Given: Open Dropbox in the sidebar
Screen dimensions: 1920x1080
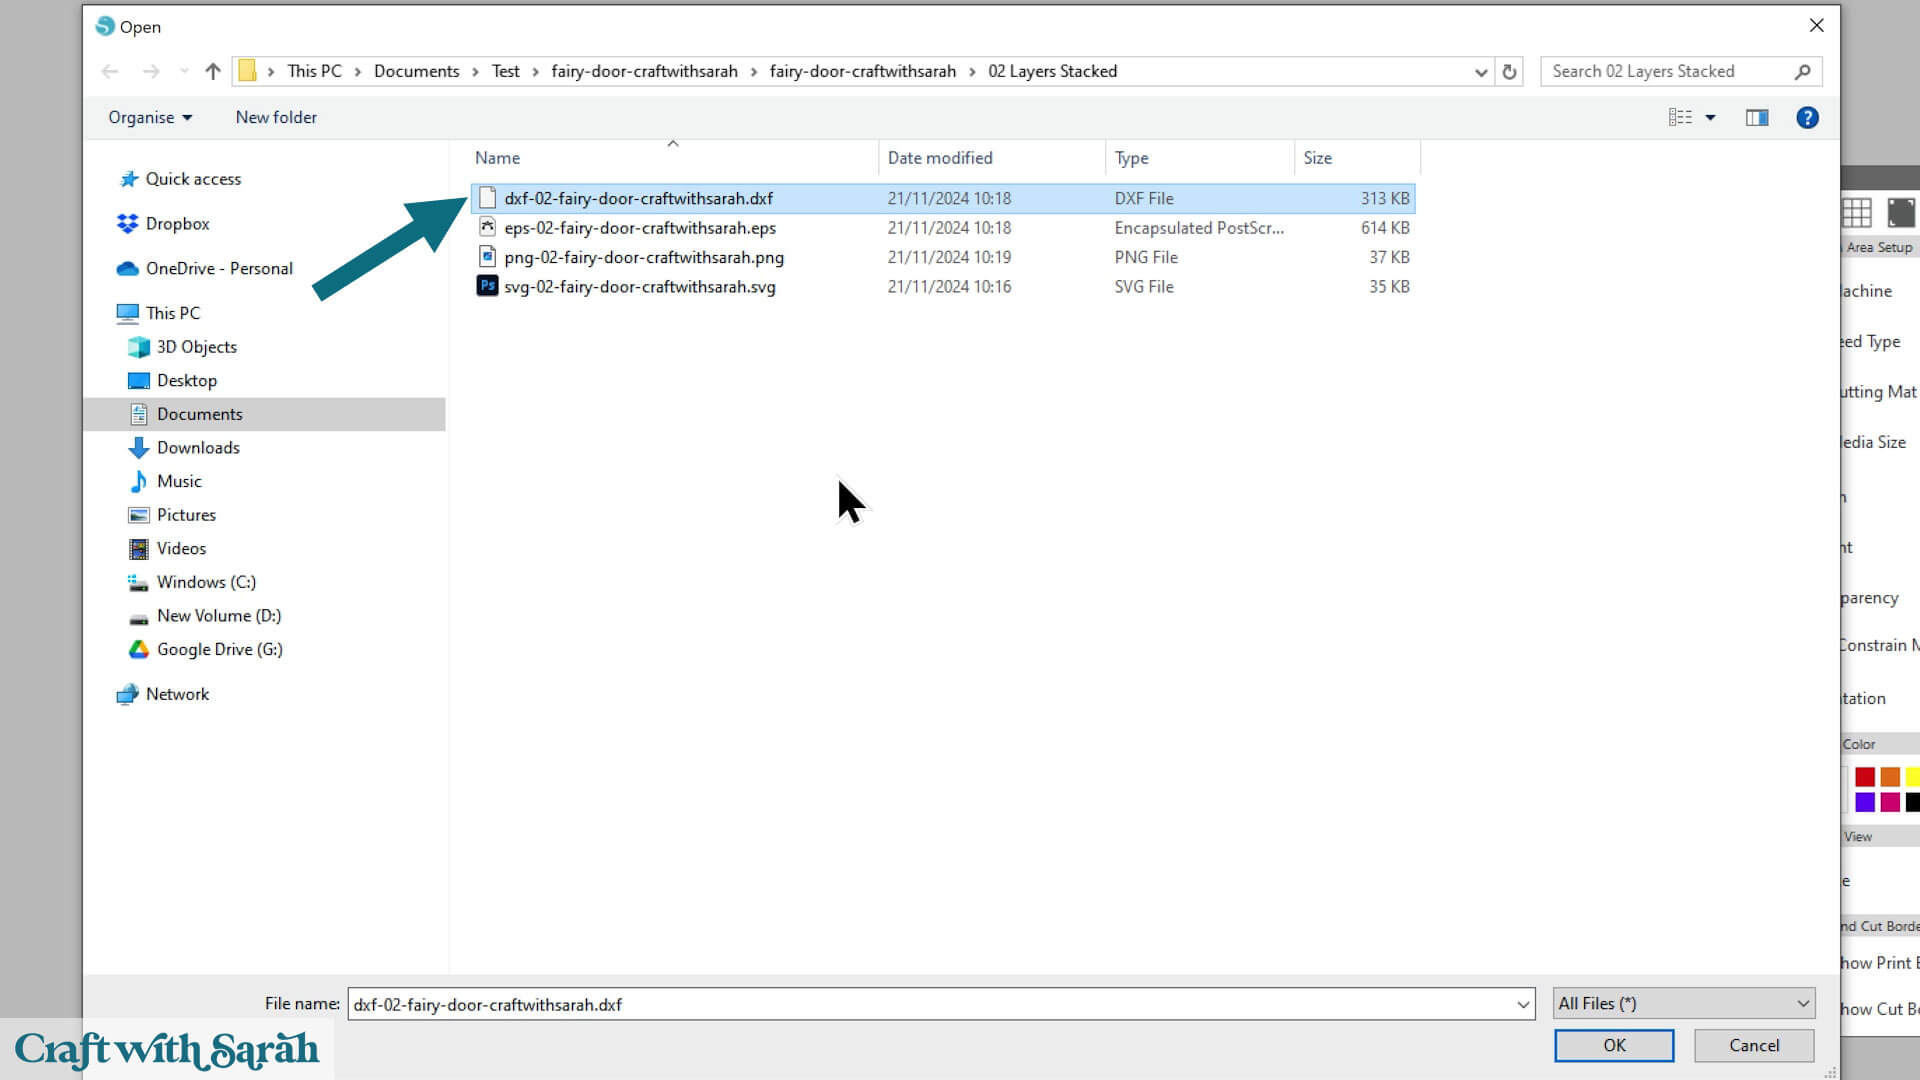Looking at the screenshot, I should click(177, 224).
